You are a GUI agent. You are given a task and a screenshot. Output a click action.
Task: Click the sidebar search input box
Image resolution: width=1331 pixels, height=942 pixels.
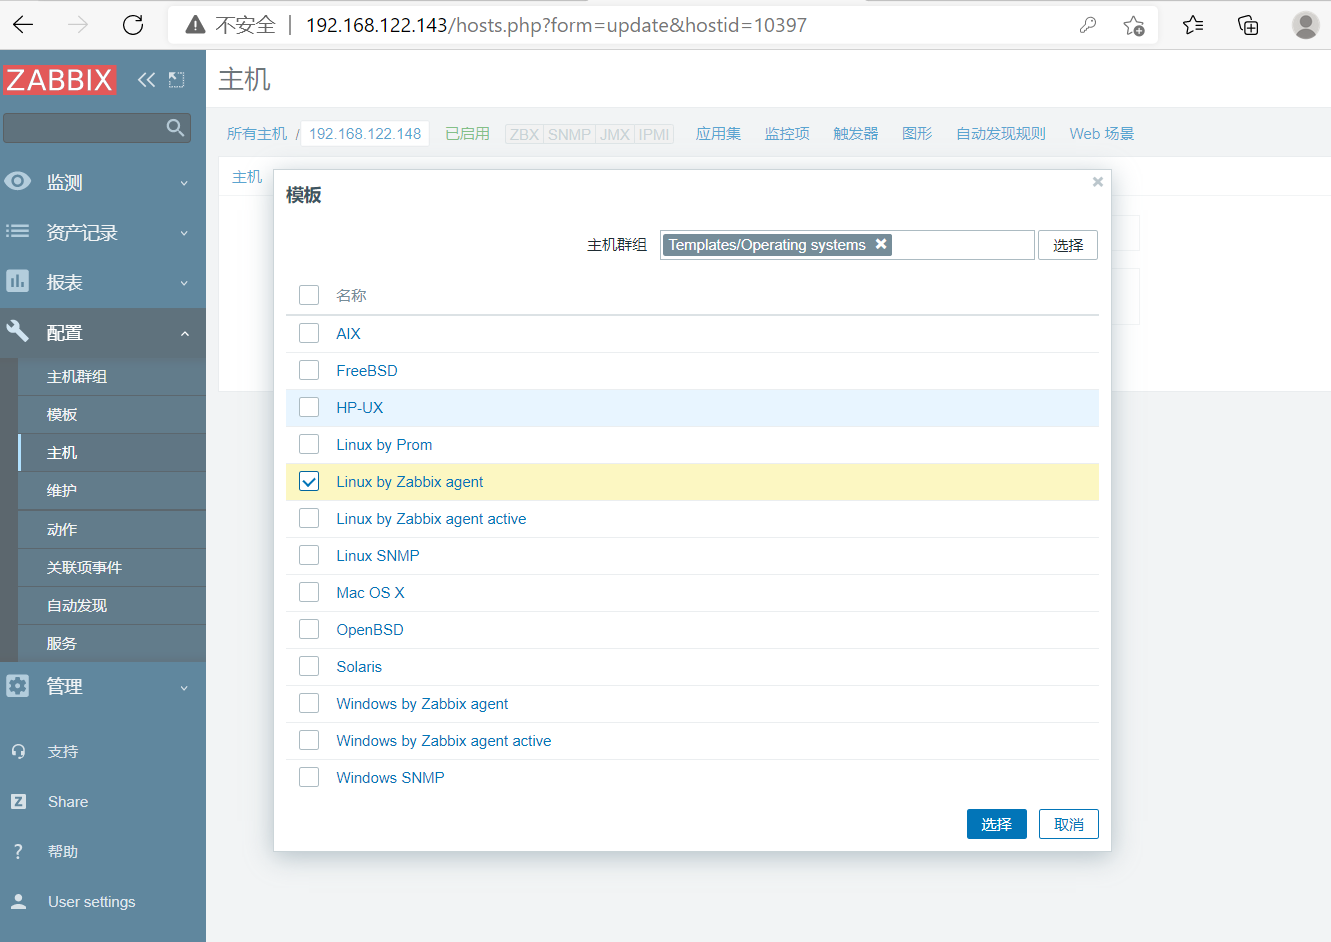(x=97, y=127)
